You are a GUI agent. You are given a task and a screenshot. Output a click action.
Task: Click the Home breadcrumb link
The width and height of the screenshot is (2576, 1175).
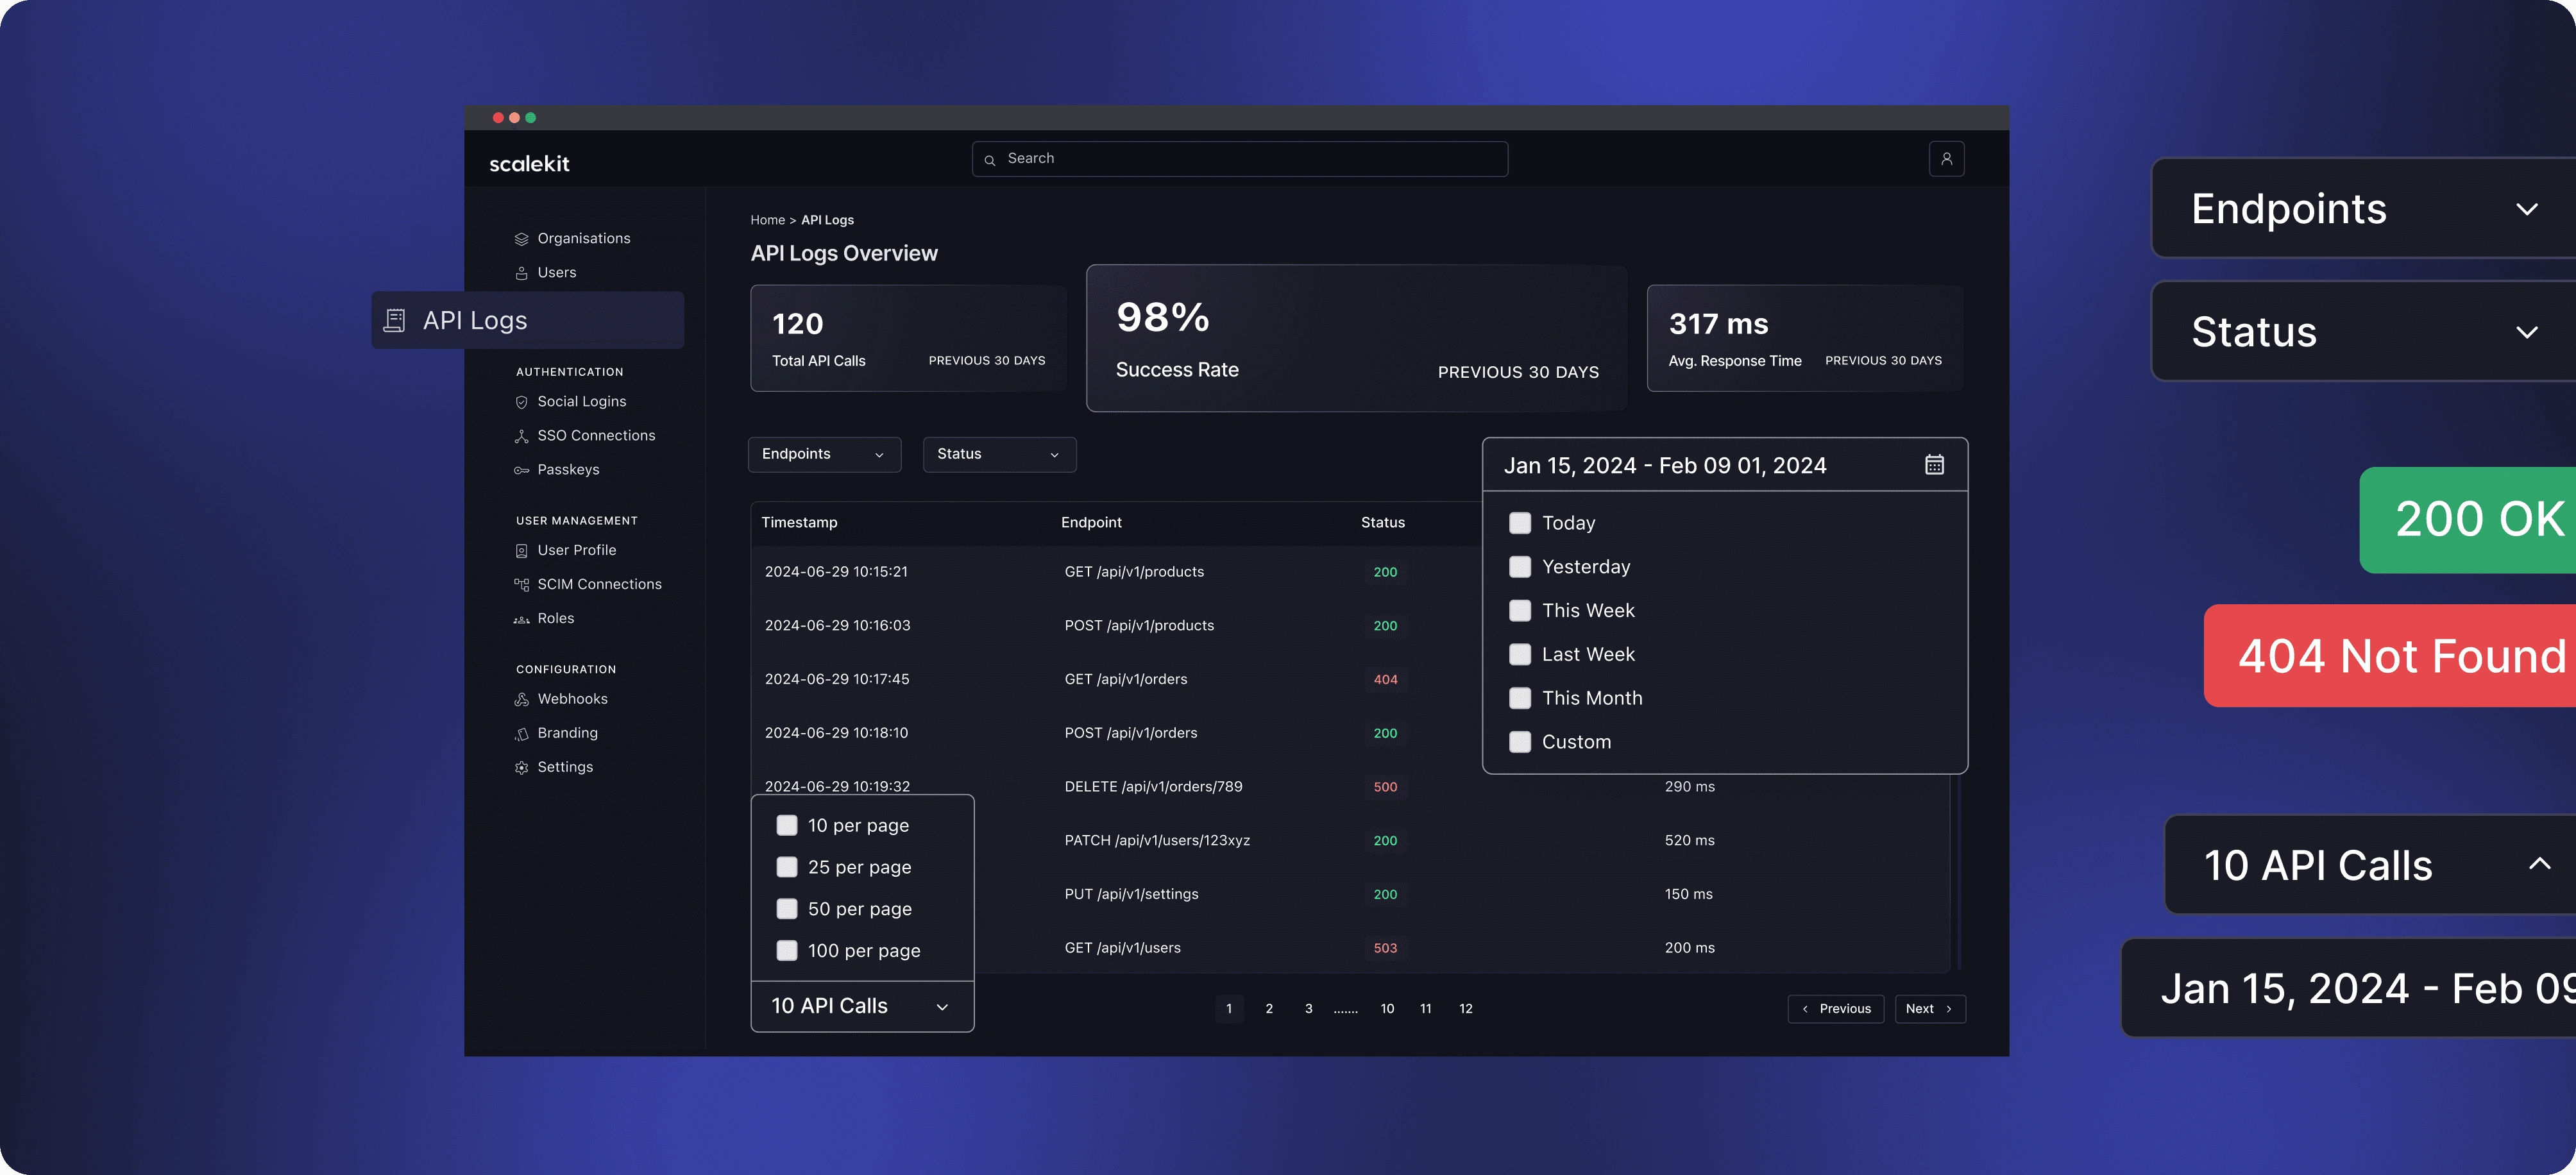click(767, 220)
